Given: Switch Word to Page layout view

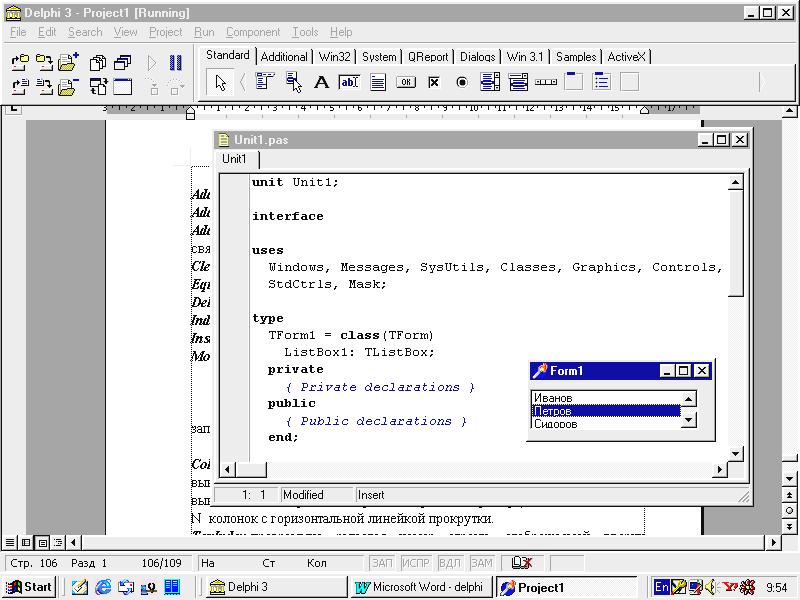Looking at the screenshot, I should 43,542.
